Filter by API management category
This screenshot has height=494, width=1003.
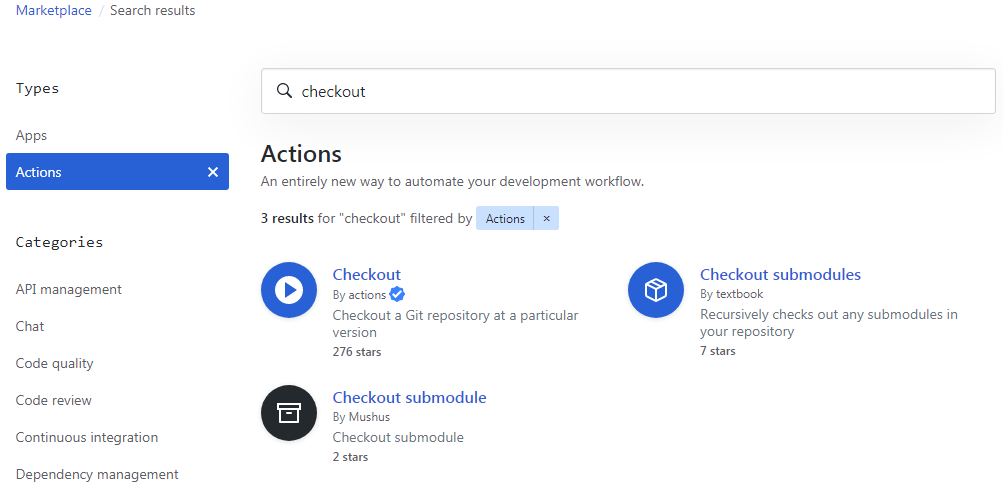pyautogui.click(x=69, y=289)
